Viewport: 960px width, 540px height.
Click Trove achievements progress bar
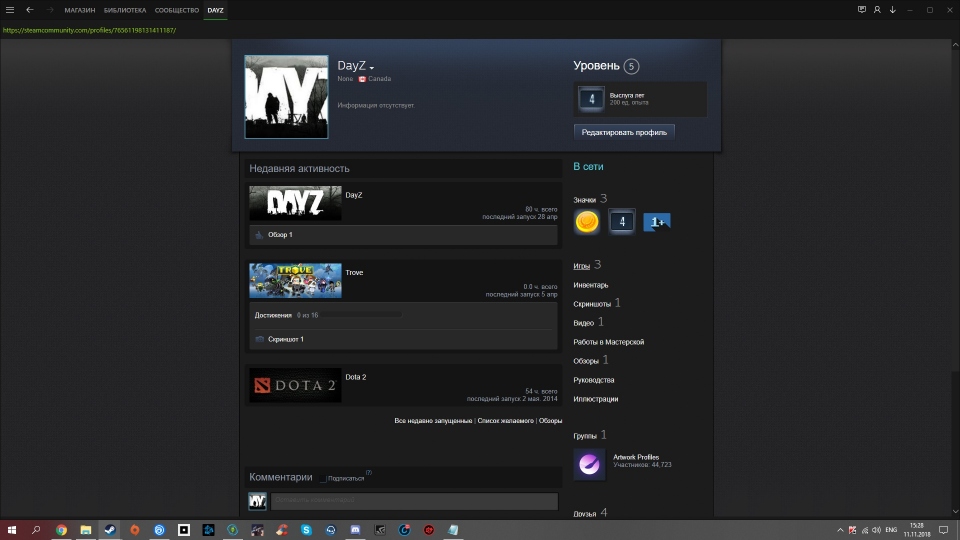click(362, 315)
